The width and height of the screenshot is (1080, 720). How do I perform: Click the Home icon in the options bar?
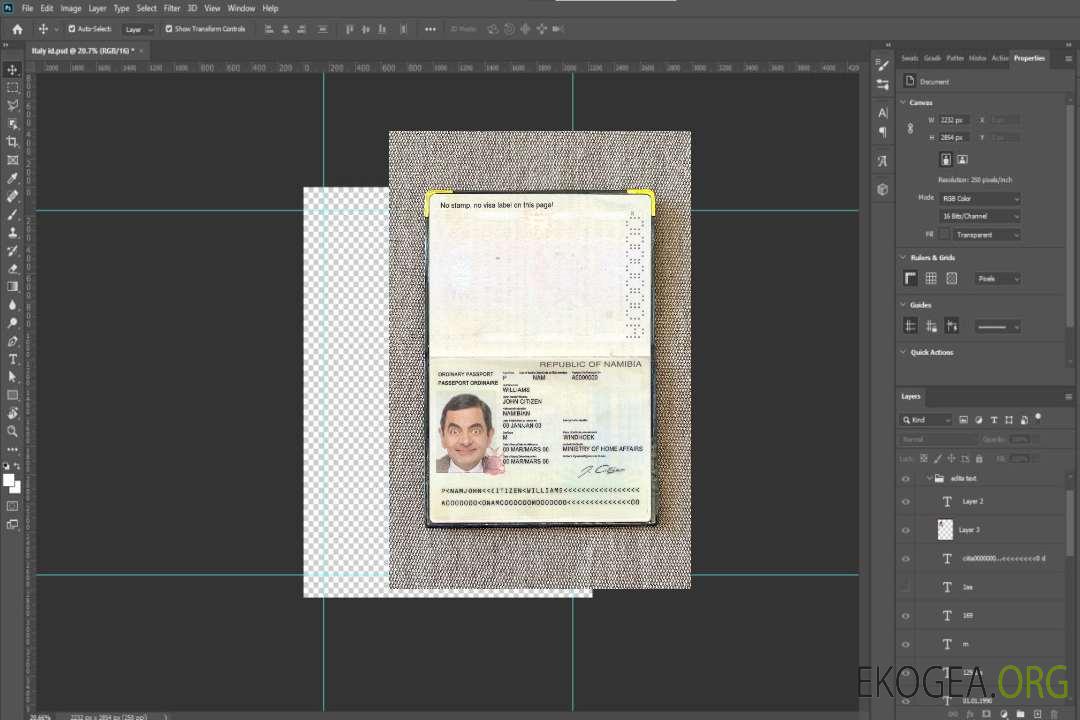[17, 29]
